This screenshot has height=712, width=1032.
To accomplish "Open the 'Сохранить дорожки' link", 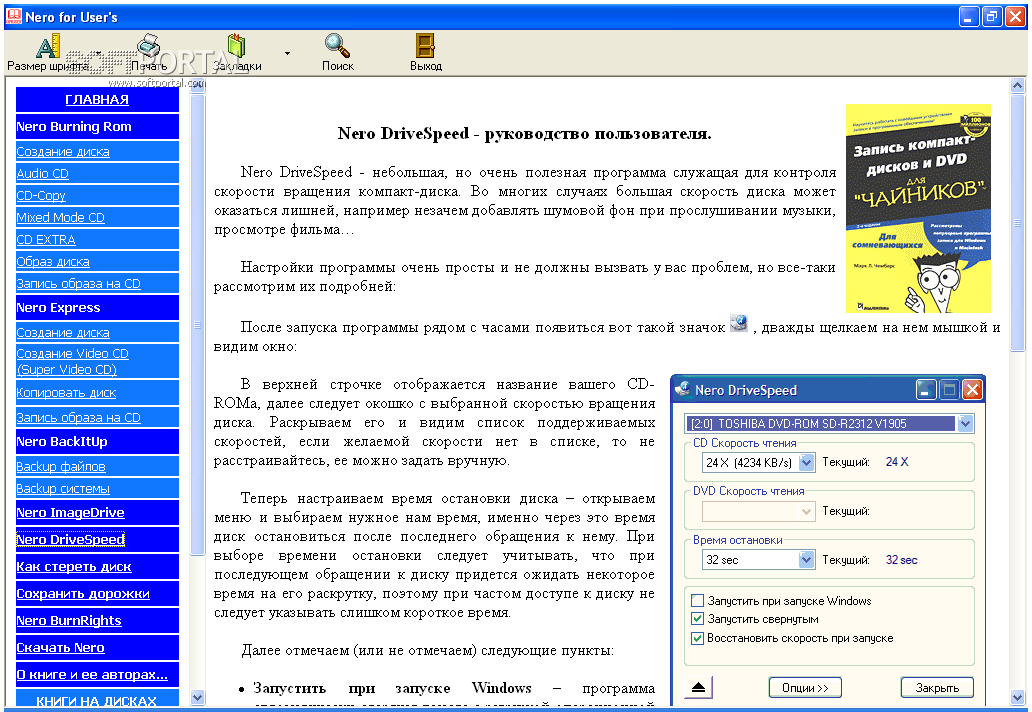I will 83,594.
